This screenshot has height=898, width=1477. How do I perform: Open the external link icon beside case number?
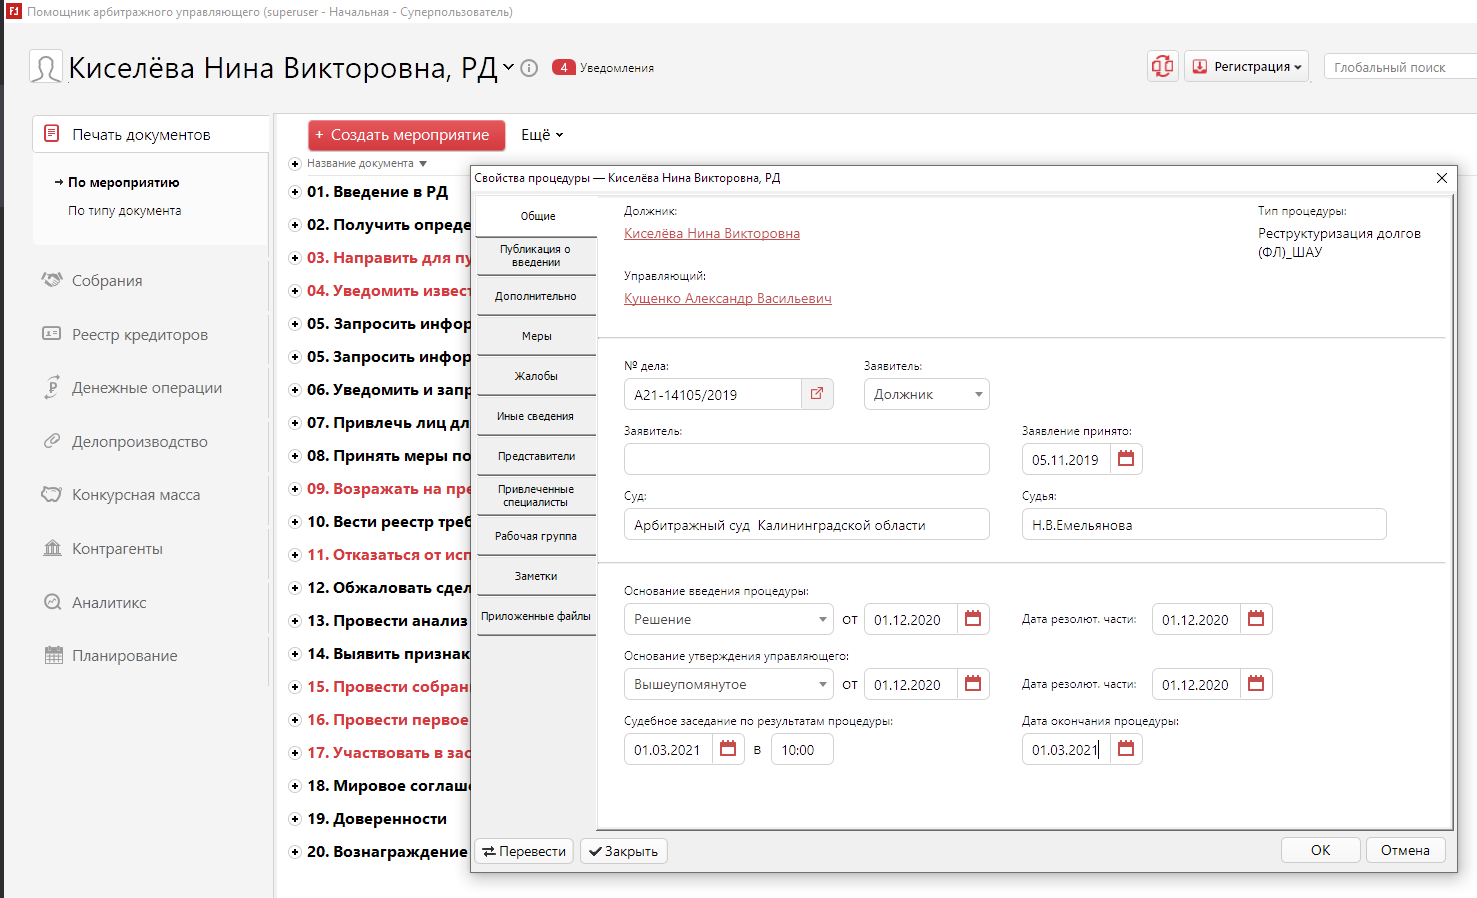point(816,394)
